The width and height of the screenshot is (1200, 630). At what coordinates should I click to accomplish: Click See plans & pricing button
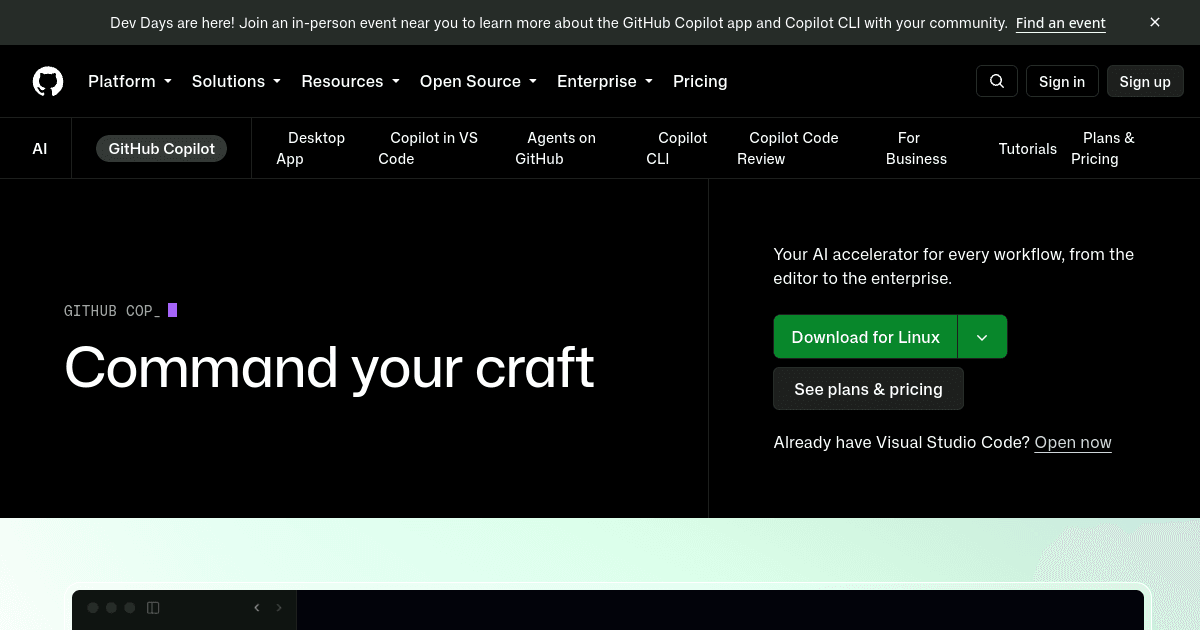pyautogui.click(x=868, y=389)
